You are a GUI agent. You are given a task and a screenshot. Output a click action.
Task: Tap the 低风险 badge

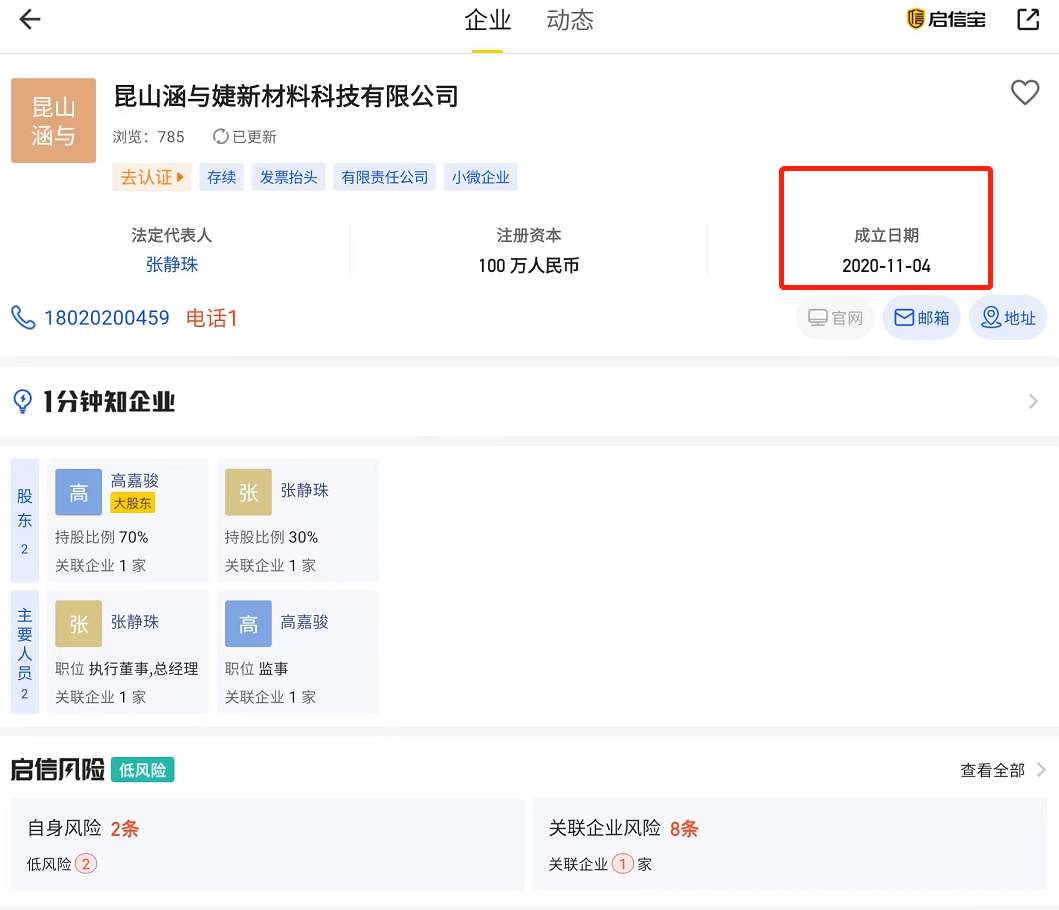[x=143, y=769]
